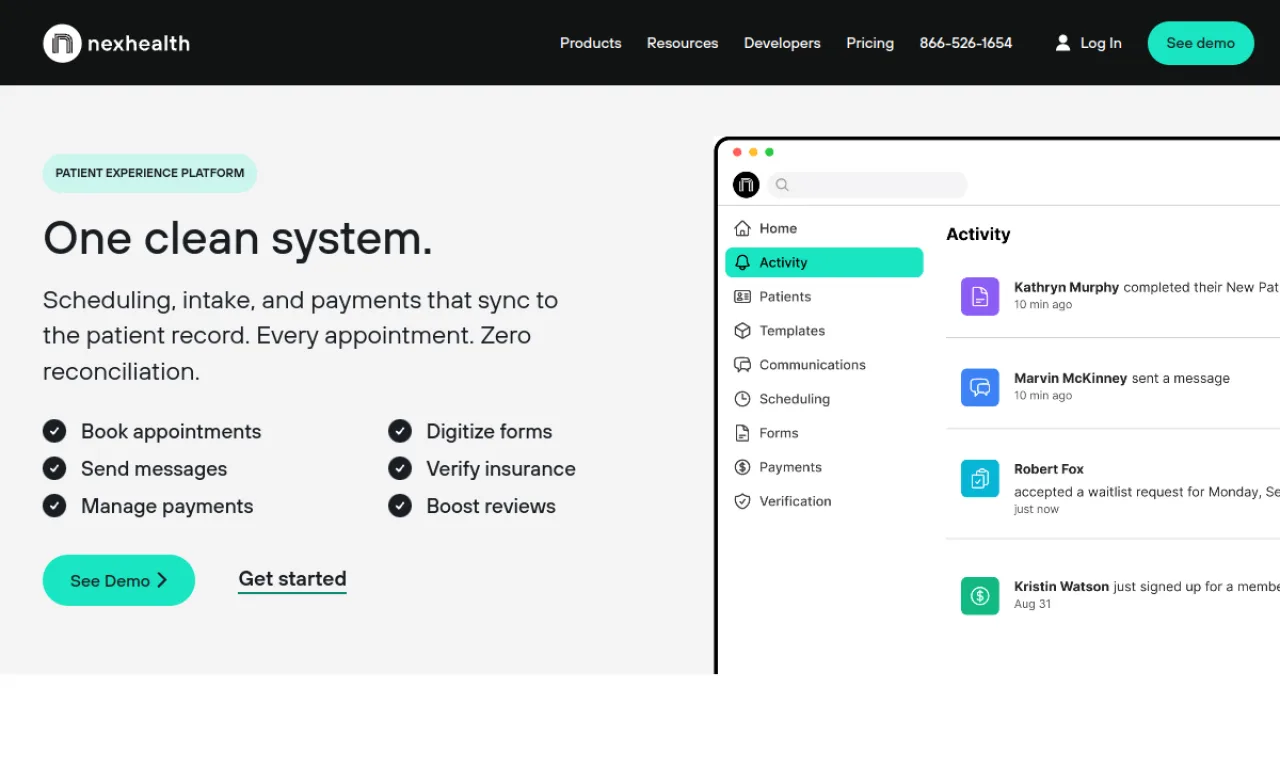The height and width of the screenshot is (768, 1280).
Task: Click the Robert Fox name
Action: point(1048,469)
